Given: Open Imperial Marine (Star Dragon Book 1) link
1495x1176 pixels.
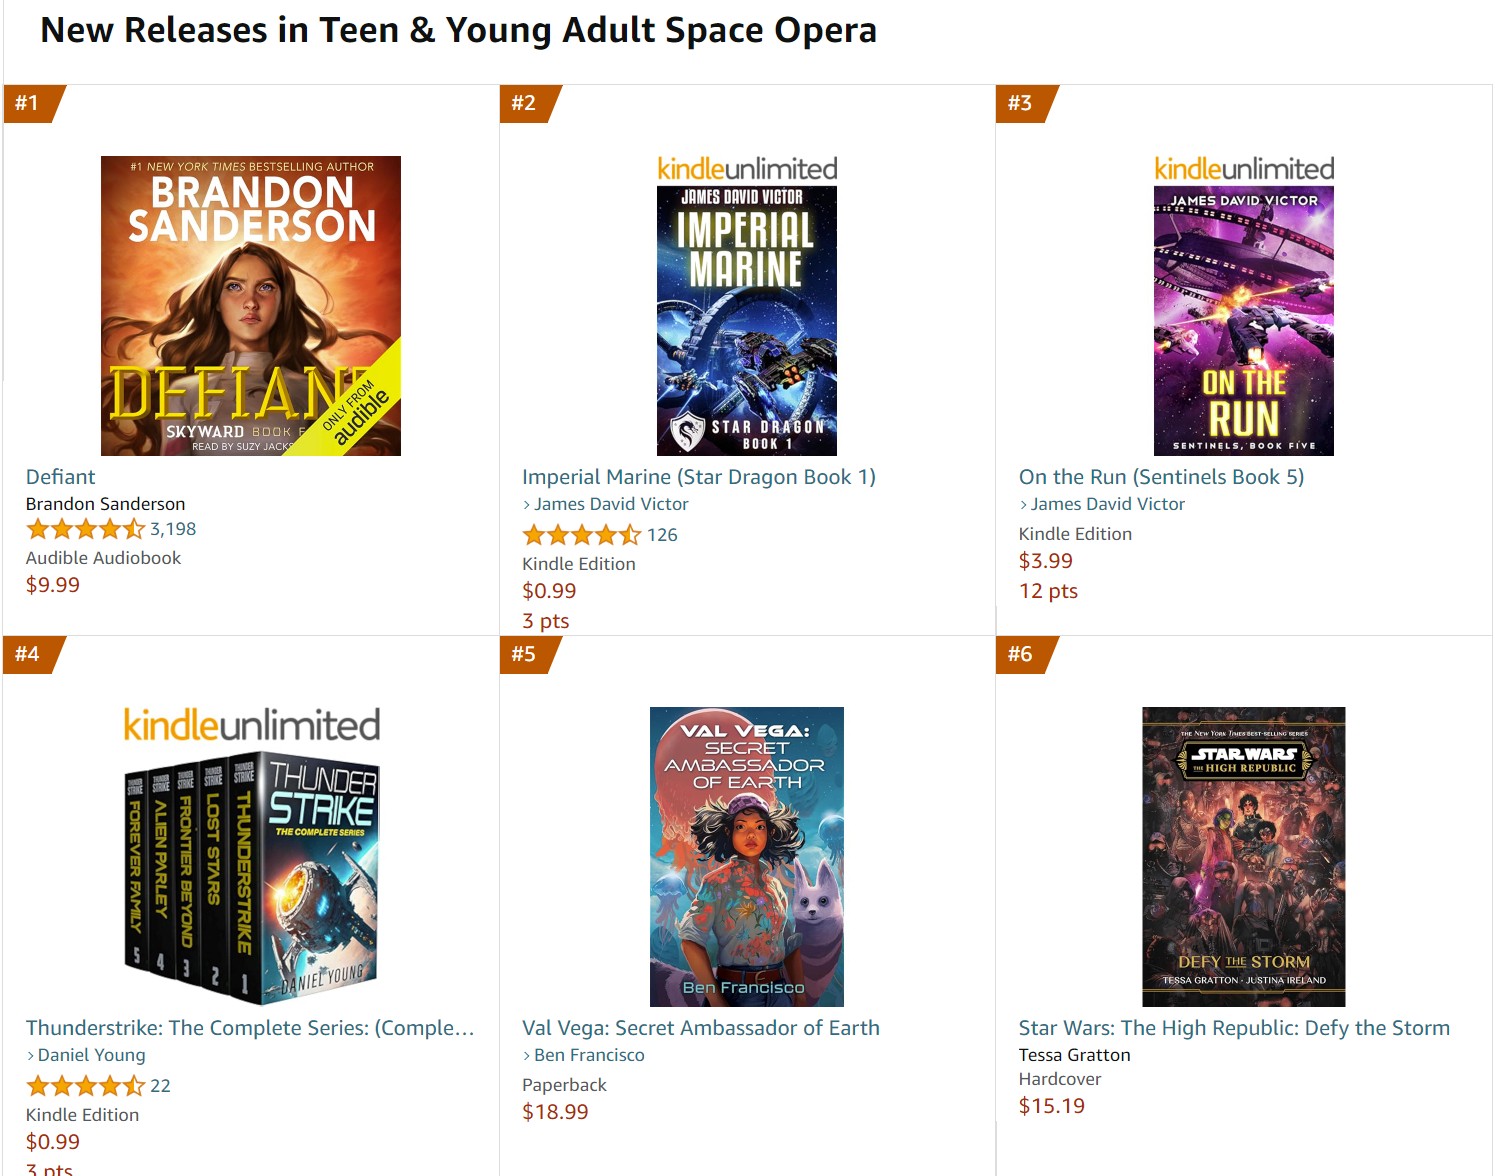Looking at the screenshot, I should [x=698, y=477].
